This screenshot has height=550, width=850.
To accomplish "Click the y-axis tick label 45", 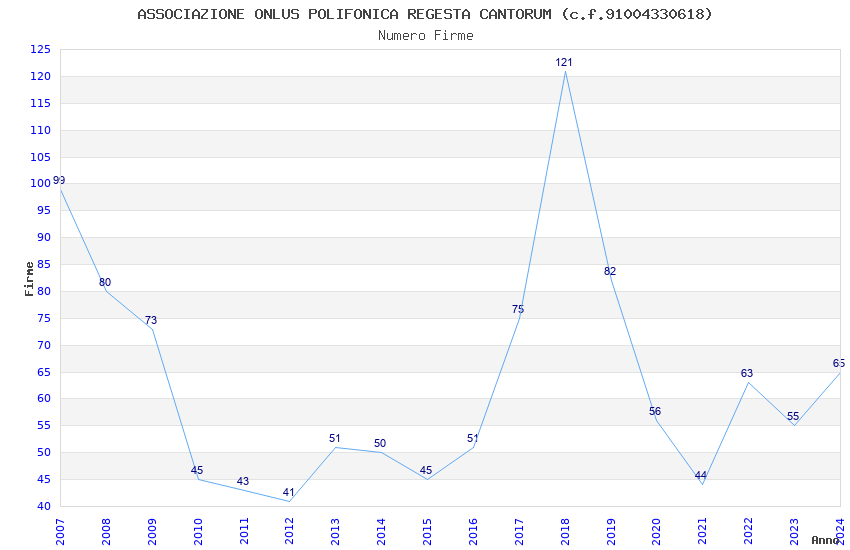I will pyautogui.click(x=44, y=479).
